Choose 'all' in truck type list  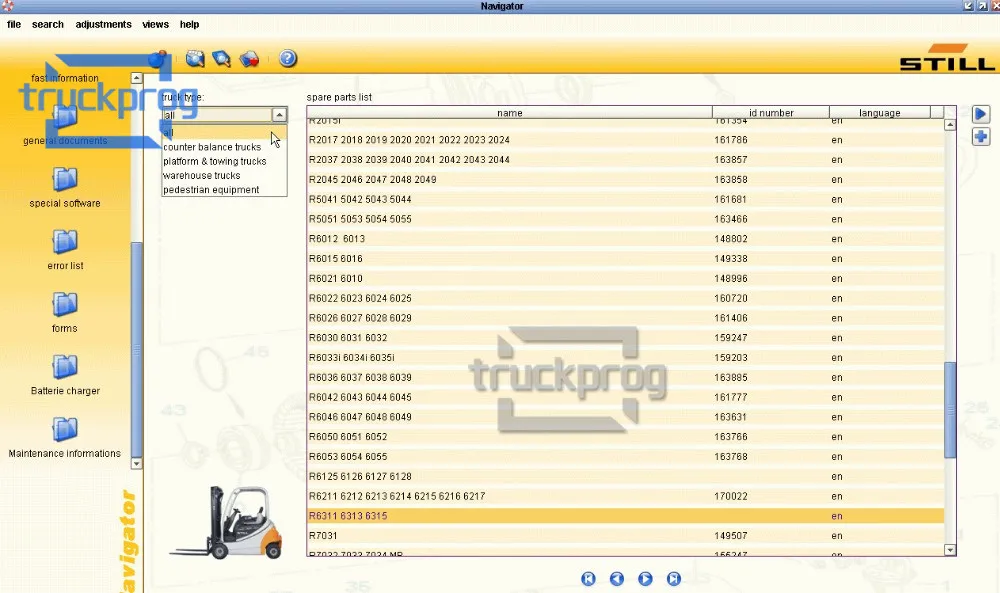point(224,133)
